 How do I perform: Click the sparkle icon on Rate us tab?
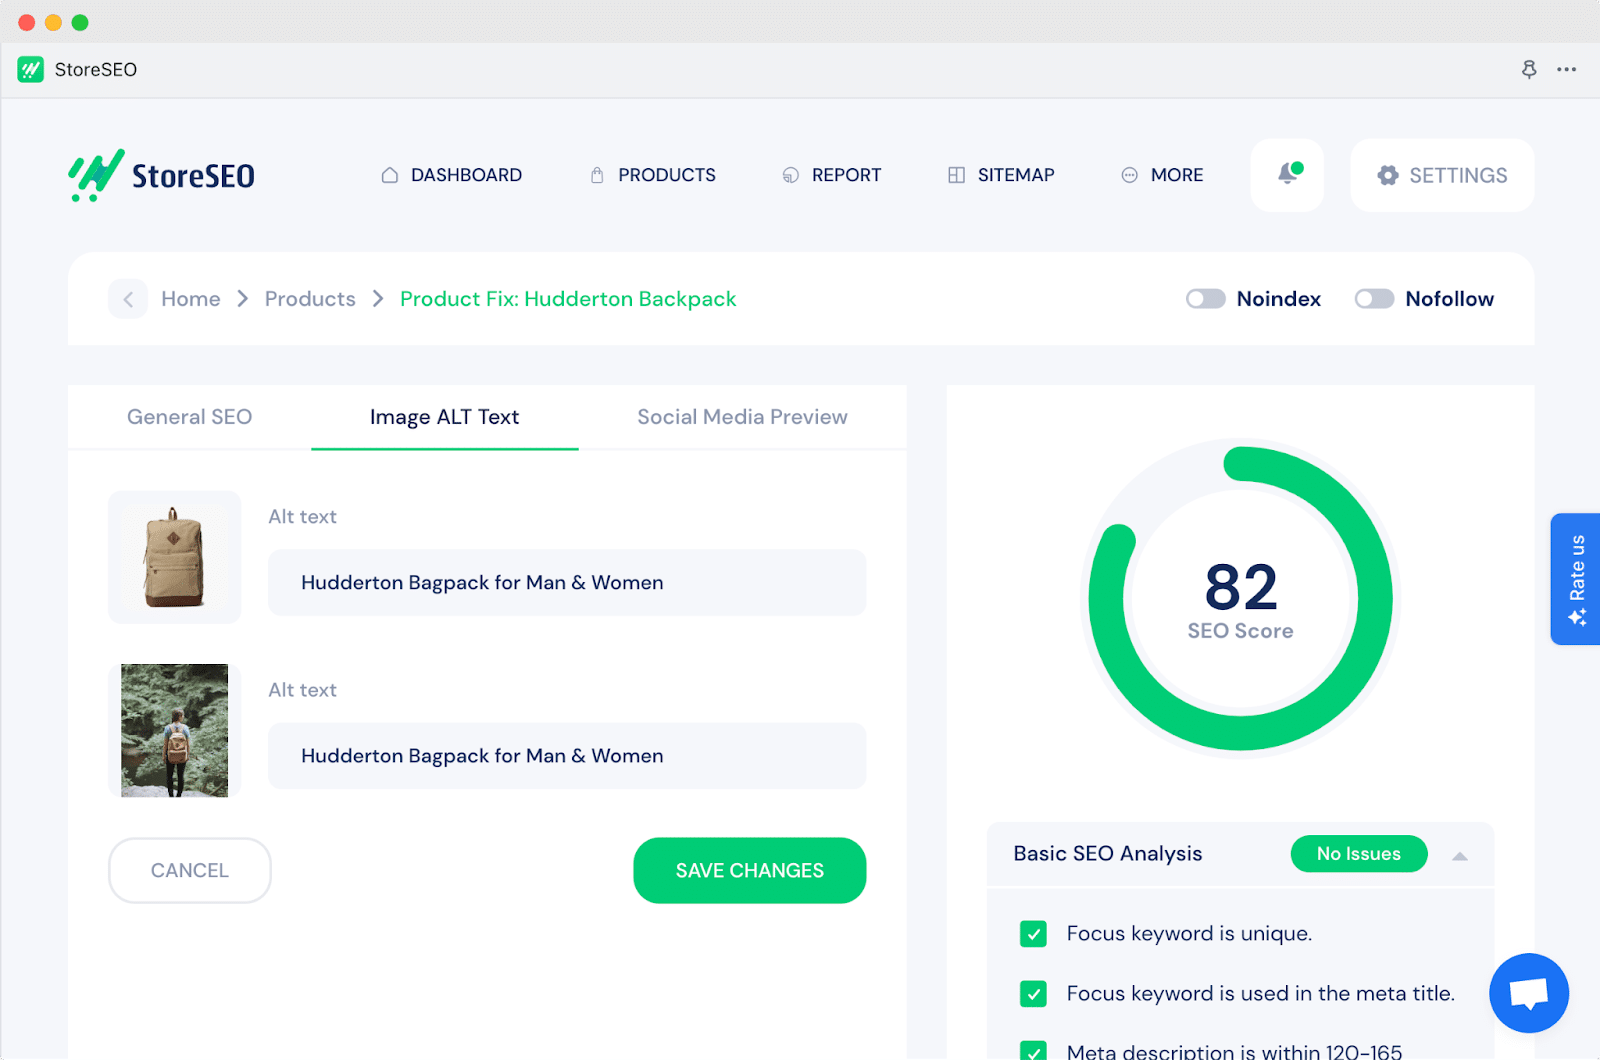(x=1577, y=617)
